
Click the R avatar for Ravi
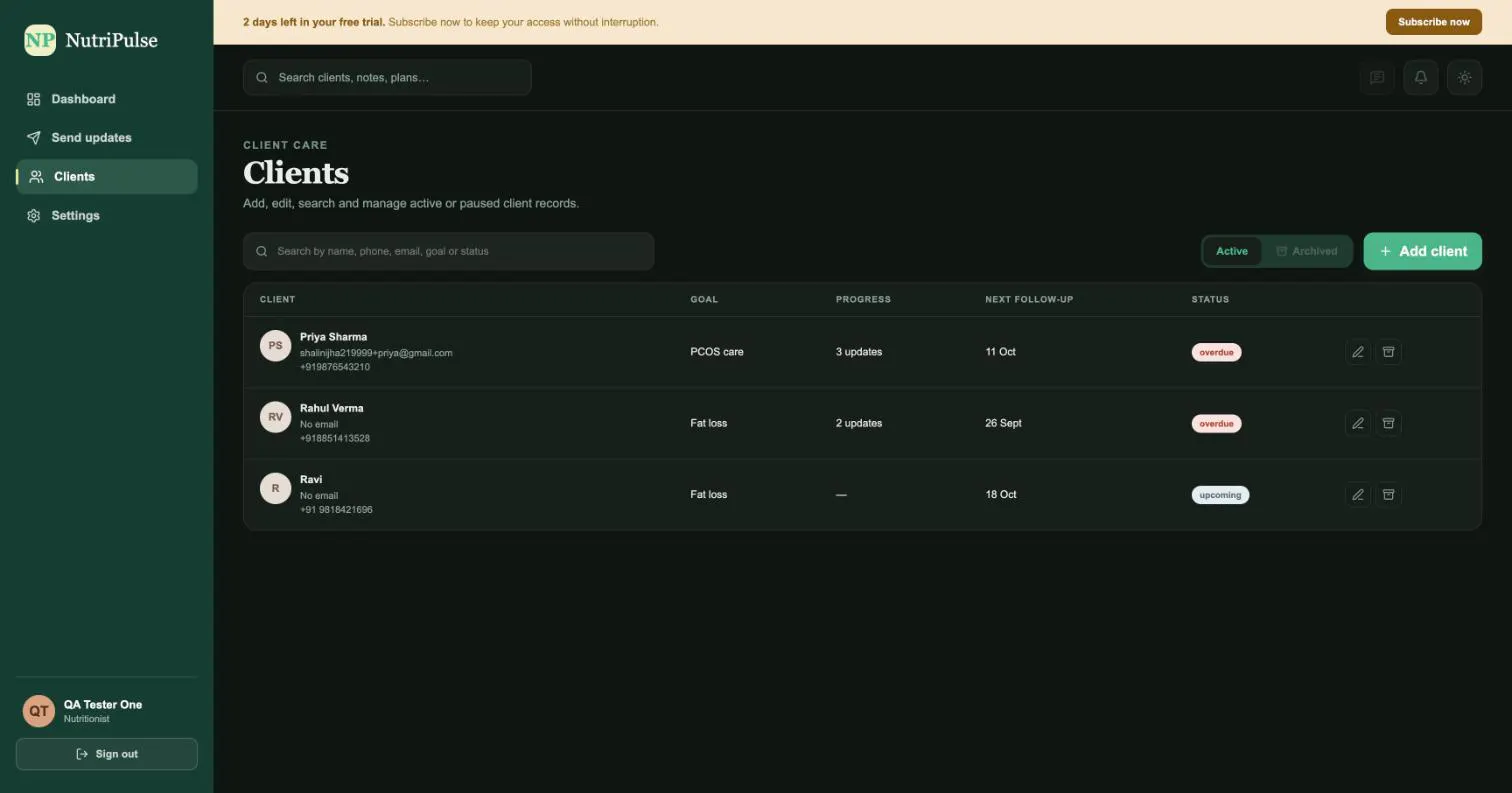tap(276, 488)
